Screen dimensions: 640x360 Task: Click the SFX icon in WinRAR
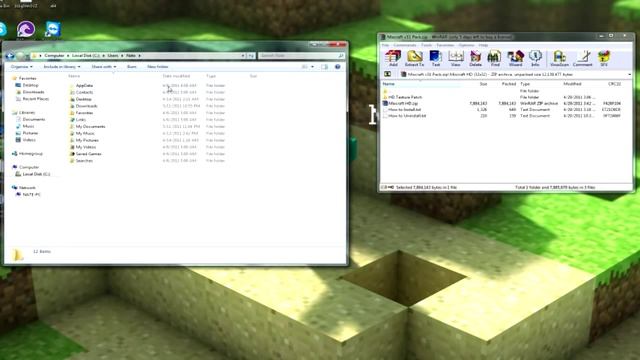click(604, 58)
